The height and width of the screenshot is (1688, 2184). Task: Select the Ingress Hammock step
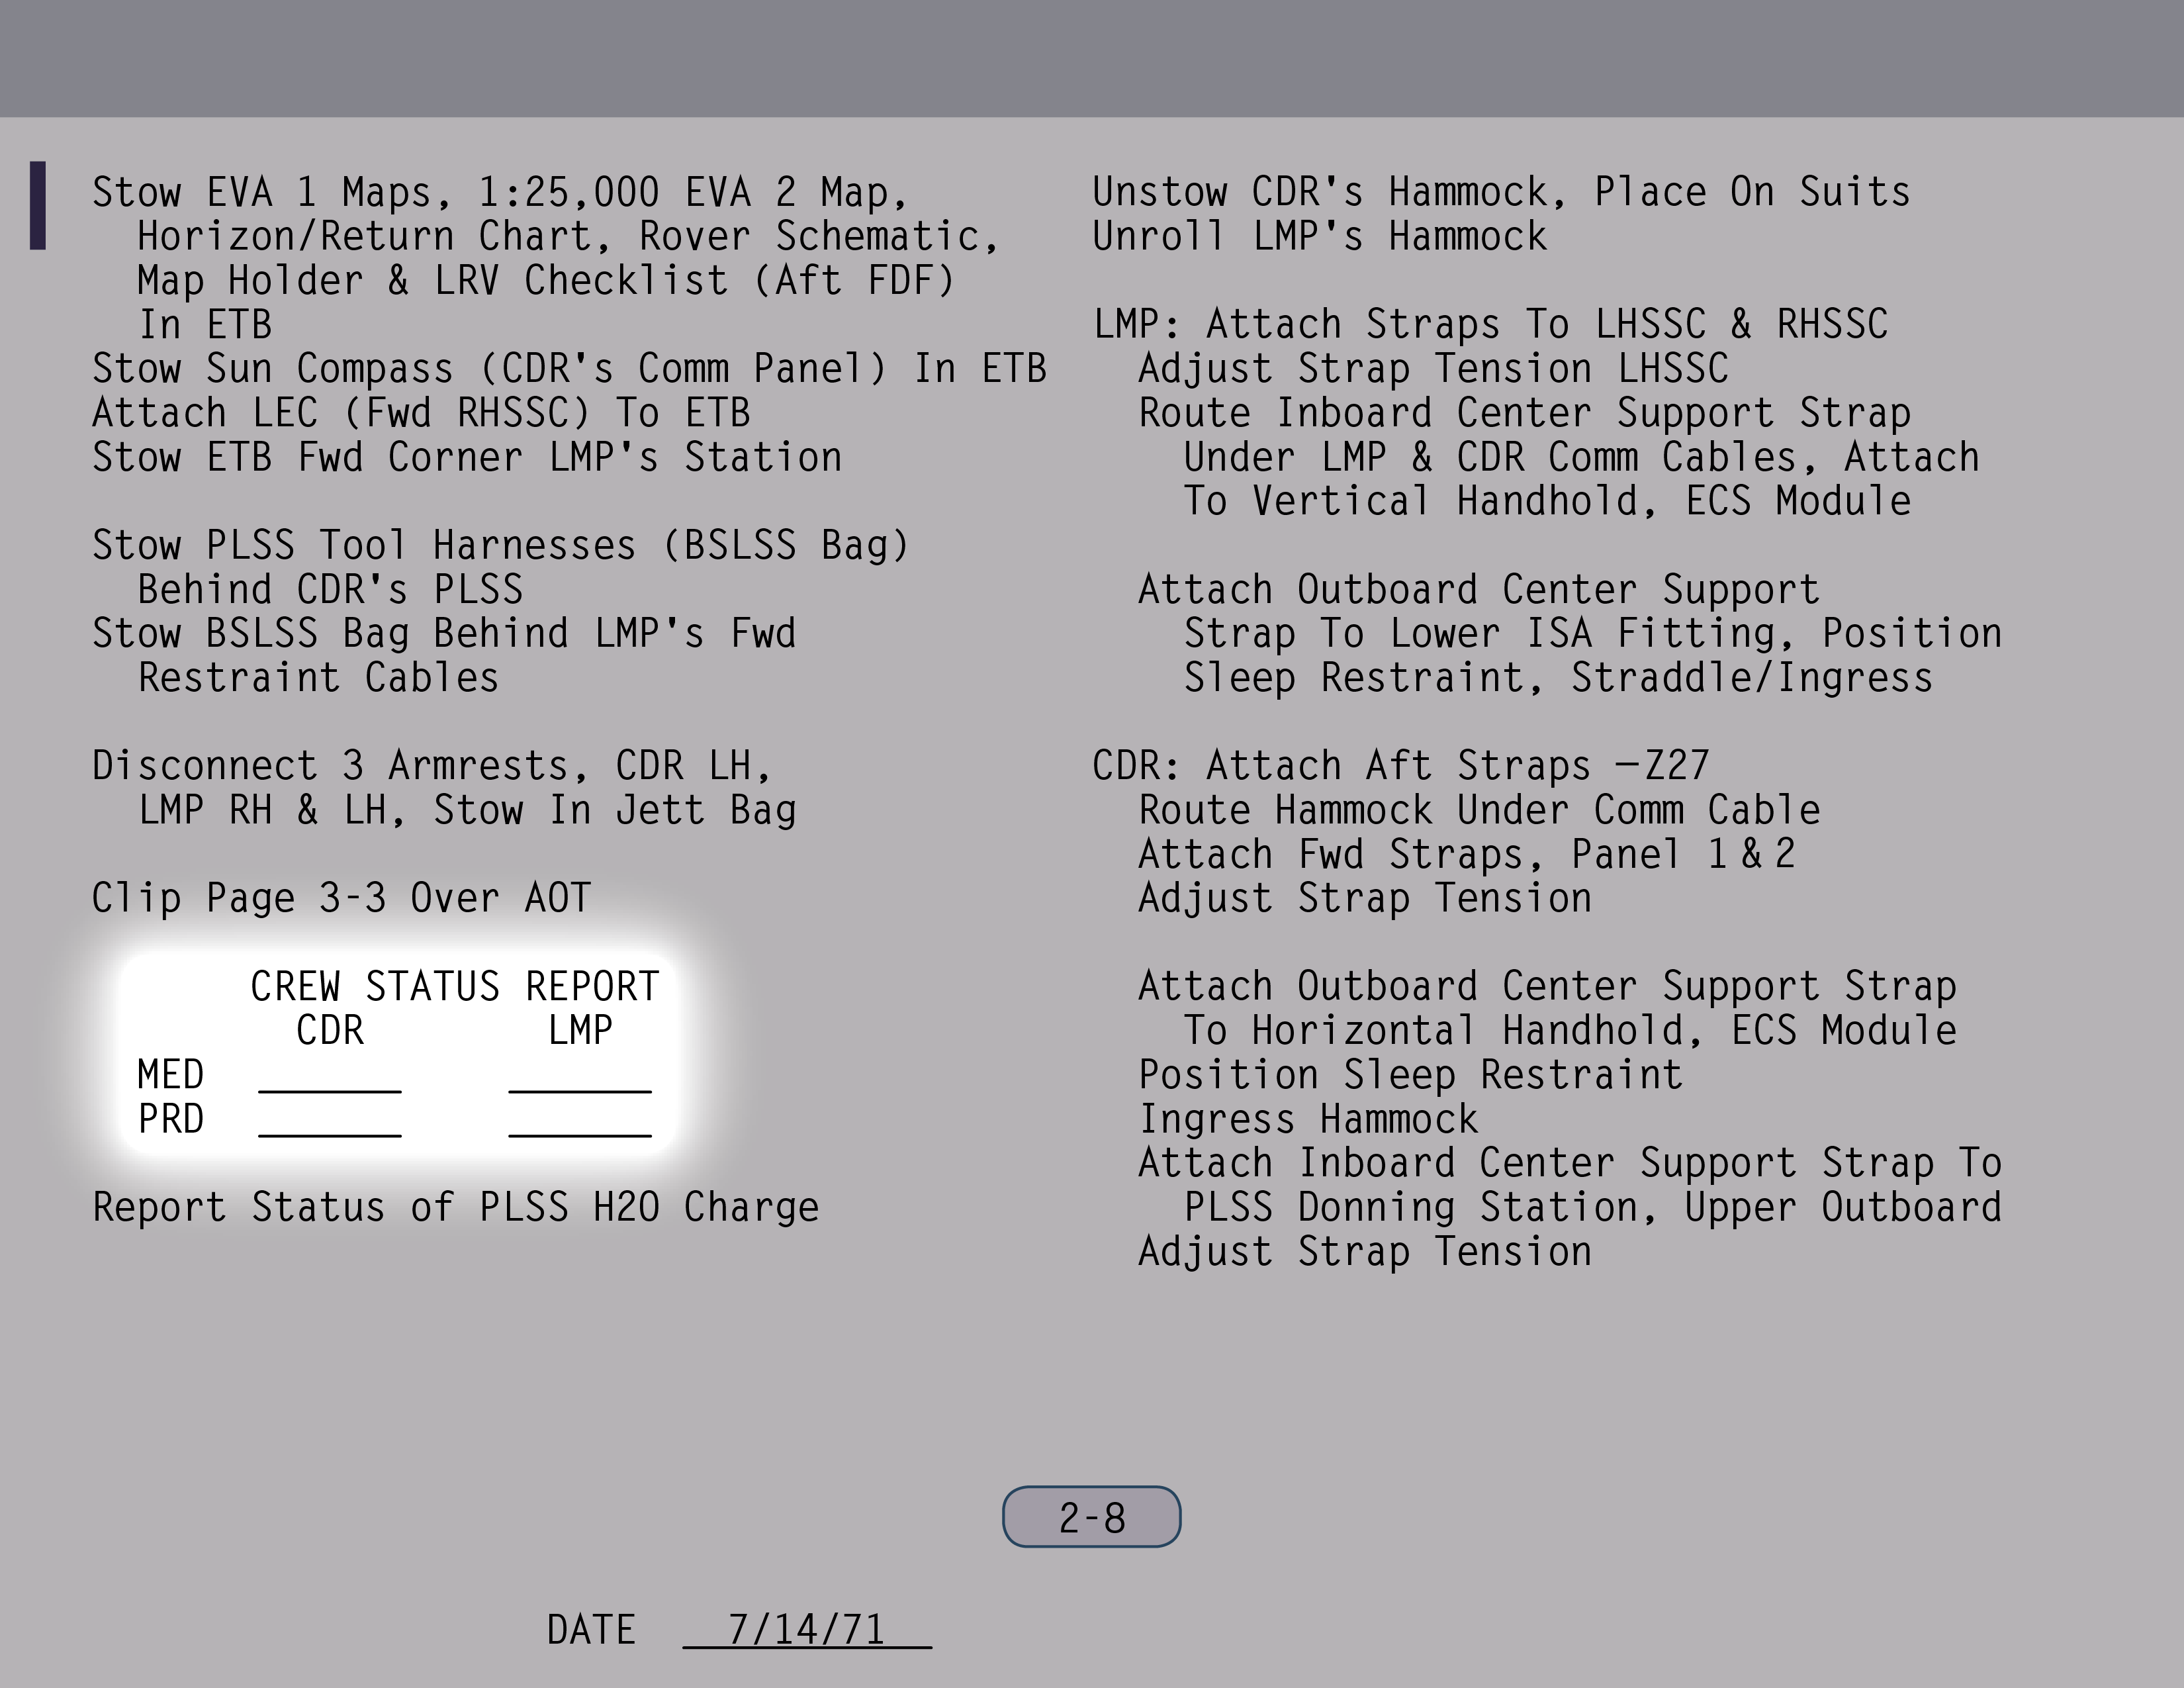point(1307,1119)
